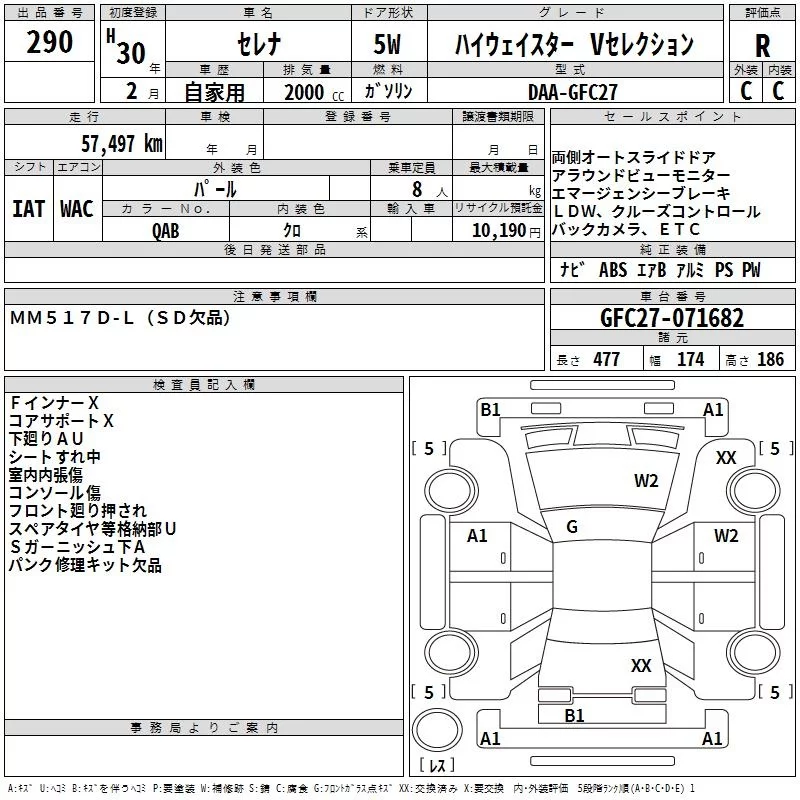Screen dimensions: 800x800
Task: Click the ABS equipment entry
Action: coord(613,270)
